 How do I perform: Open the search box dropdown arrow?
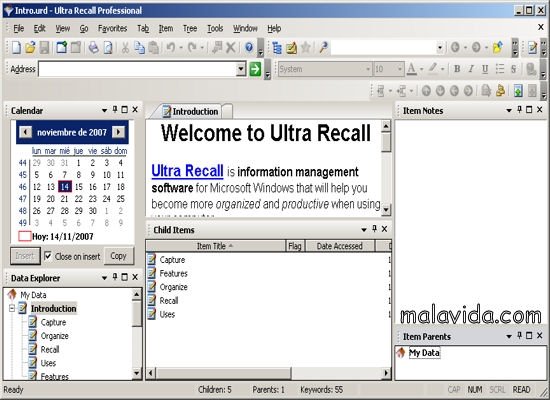(440, 47)
